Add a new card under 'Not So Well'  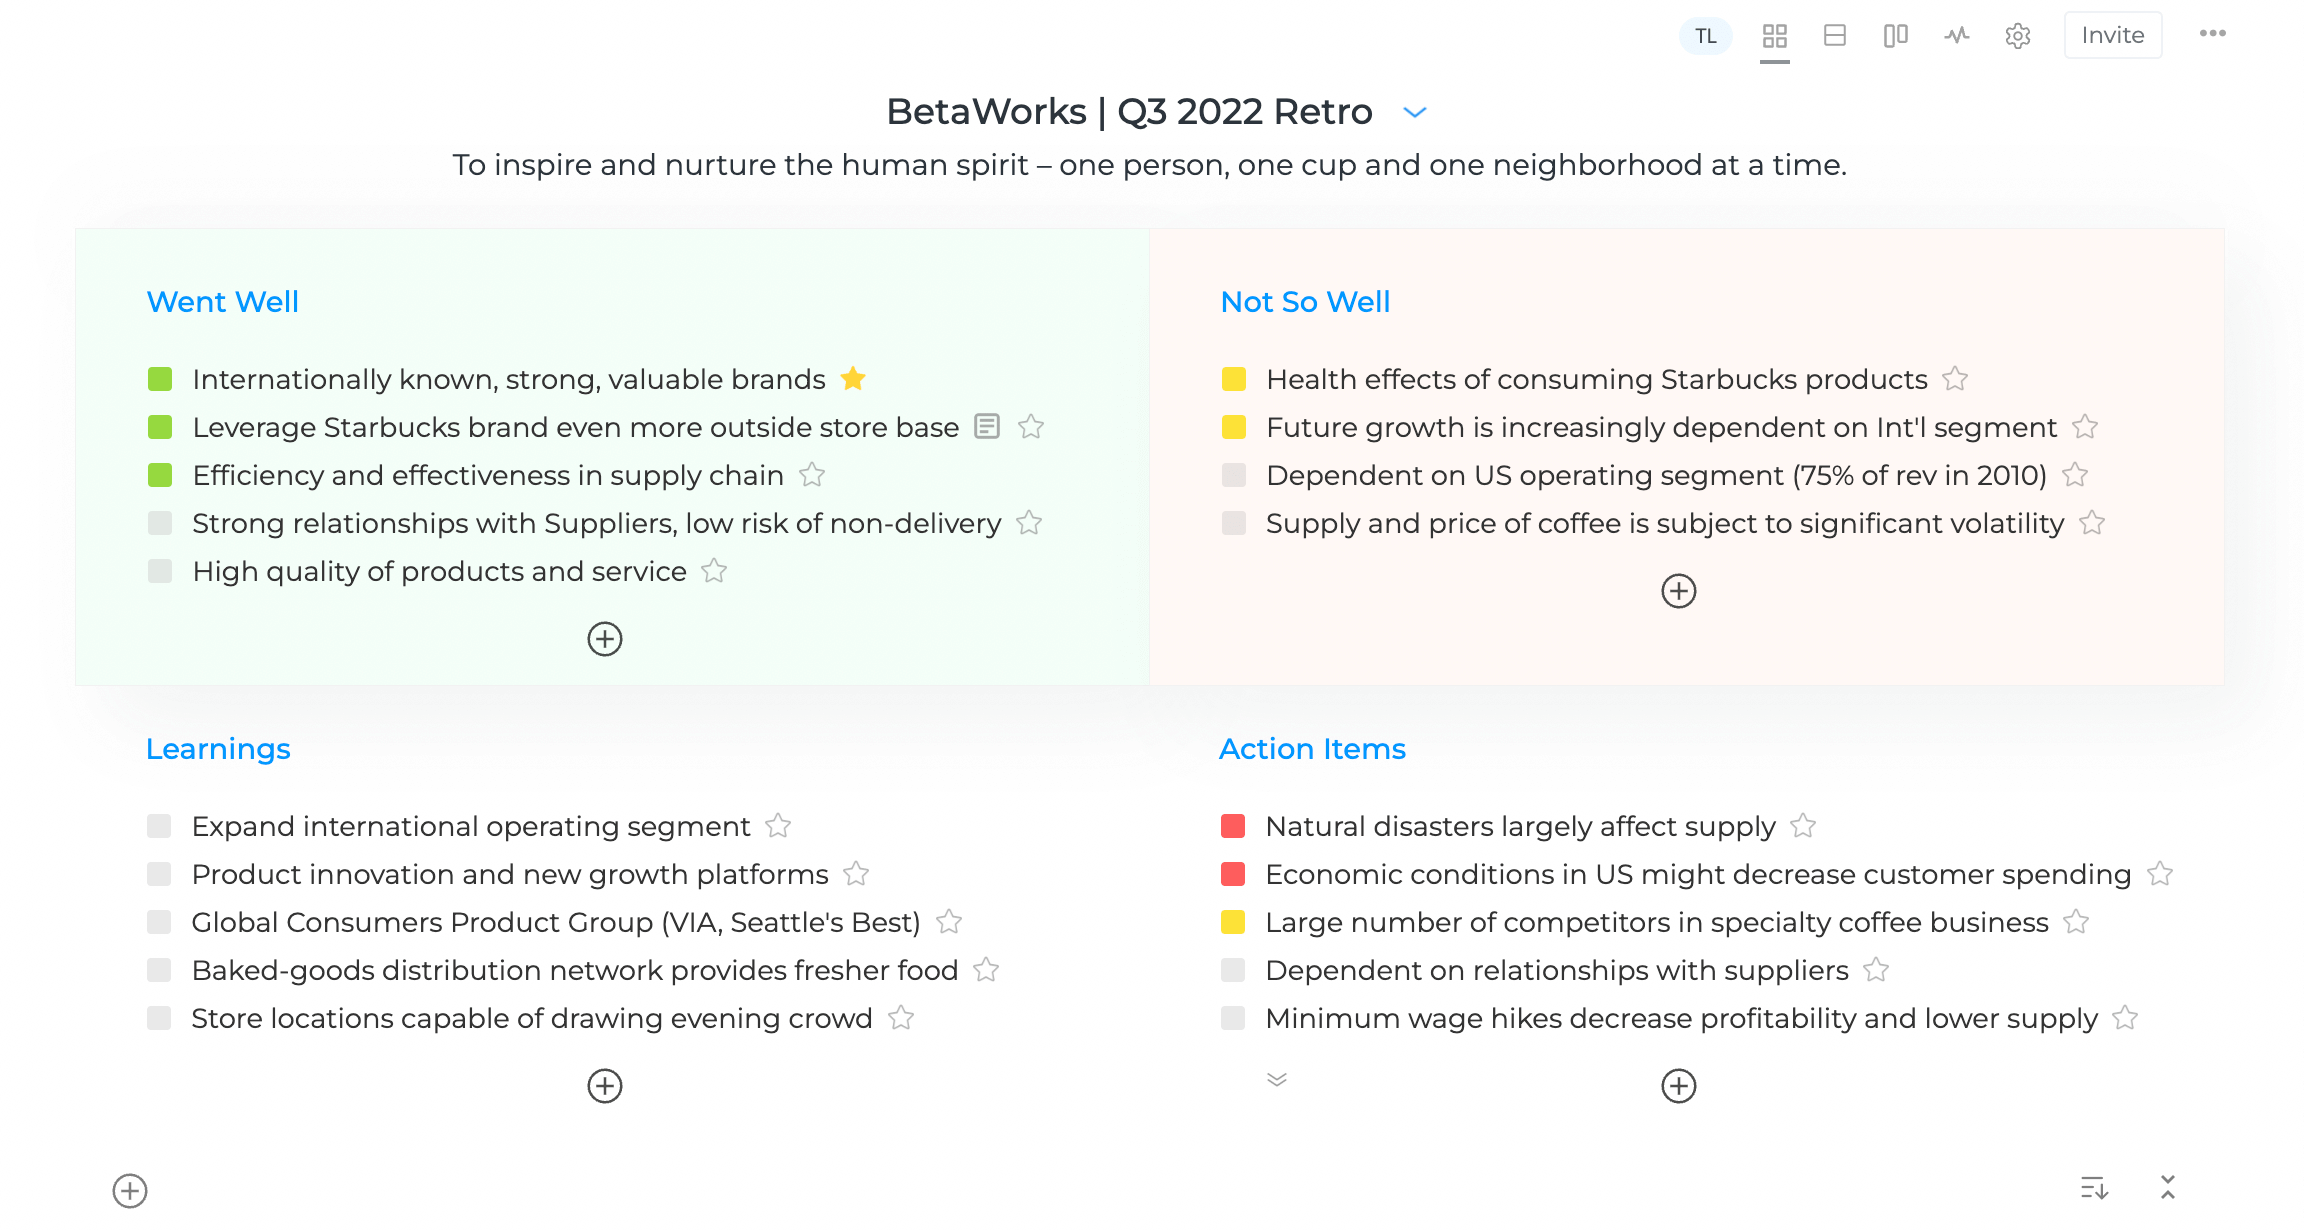(x=1679, y=590)
